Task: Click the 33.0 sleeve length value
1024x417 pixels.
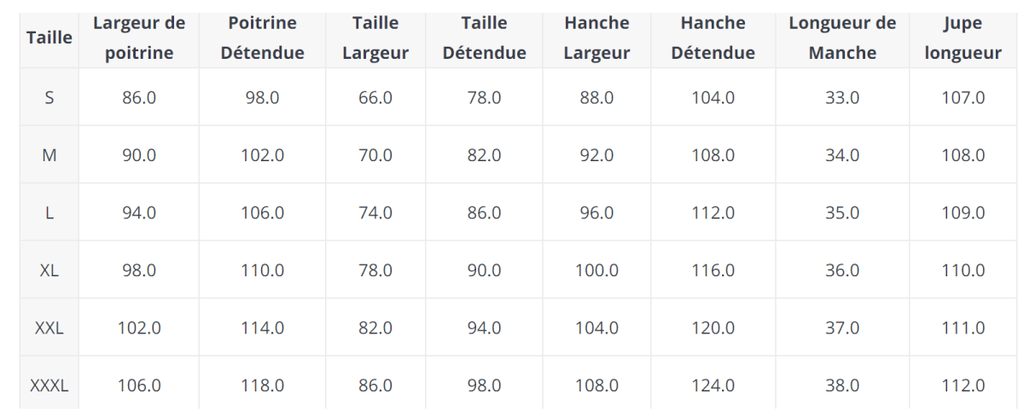Action: pos(842,98)
